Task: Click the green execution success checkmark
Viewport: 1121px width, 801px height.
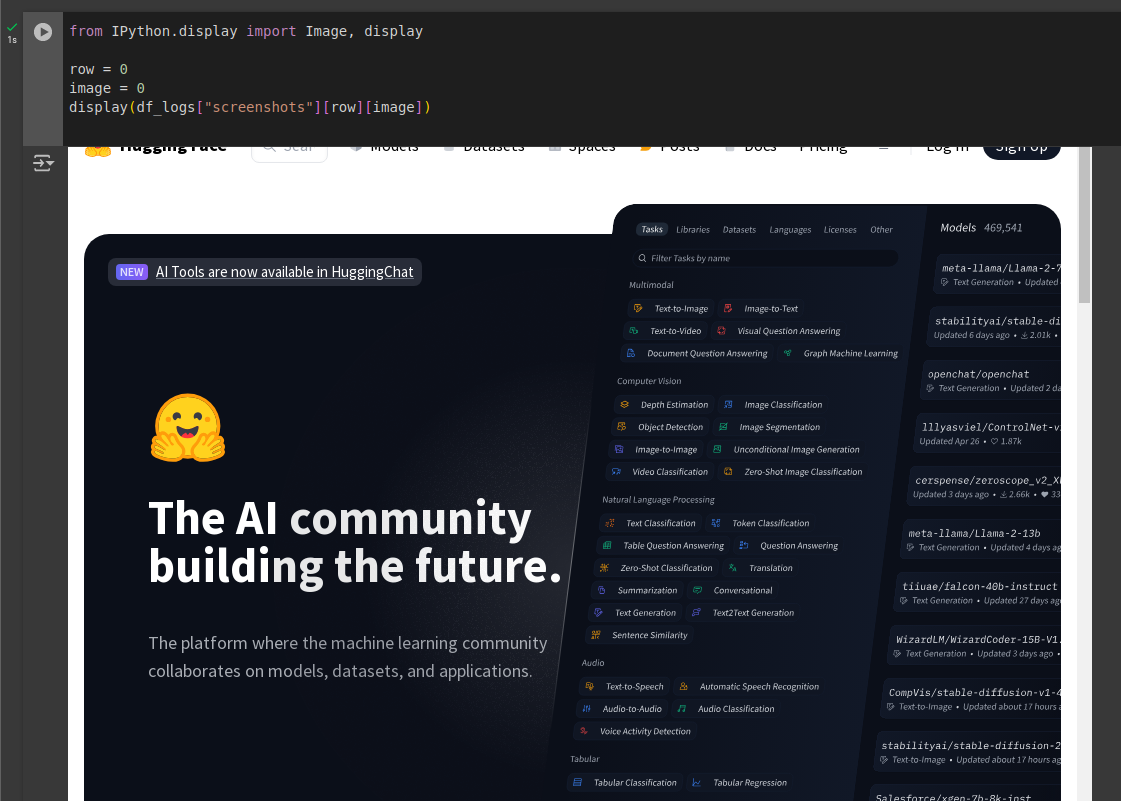Action: click(x=12, y=27)
